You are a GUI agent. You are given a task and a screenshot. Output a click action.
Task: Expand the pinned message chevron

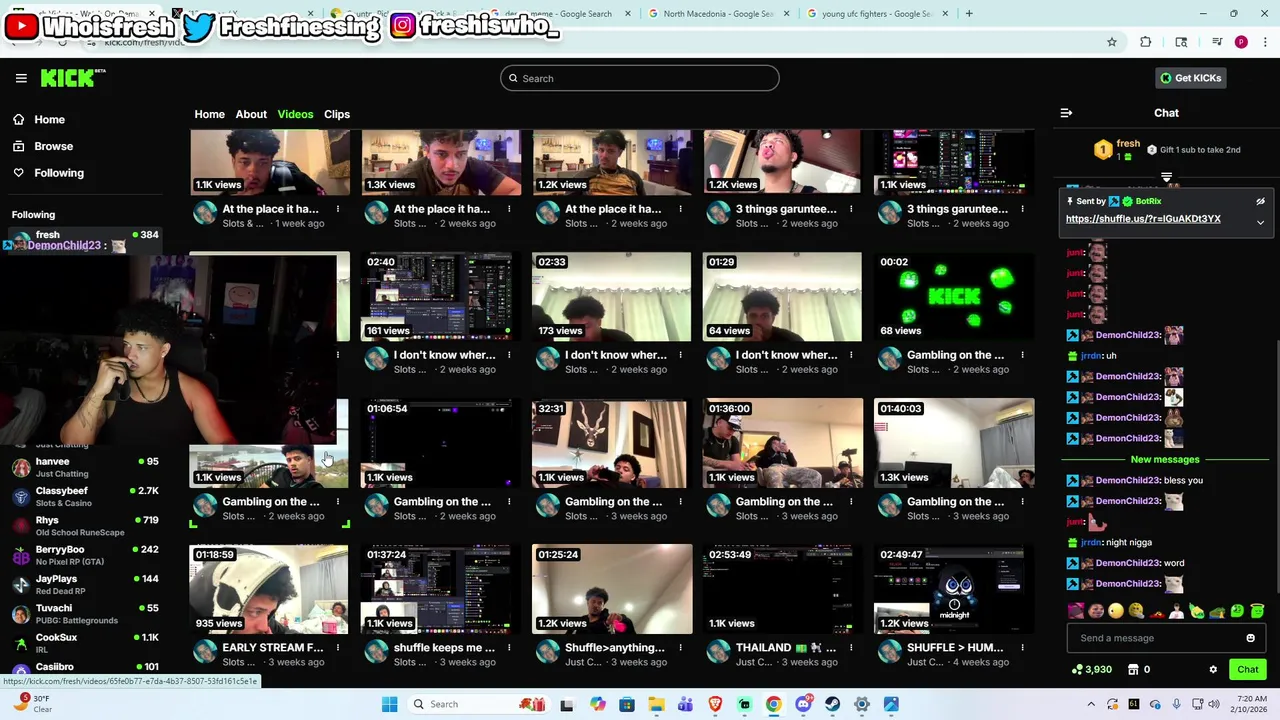pyautogui.click(x=1260, y=222)
